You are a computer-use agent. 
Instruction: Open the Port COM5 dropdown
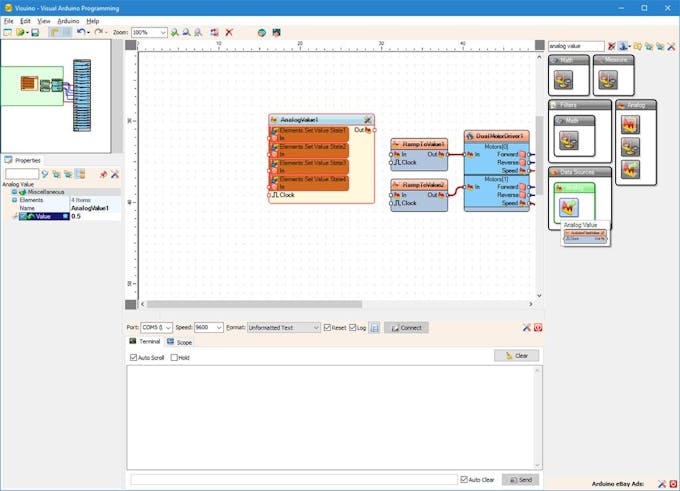pos(168,328)
